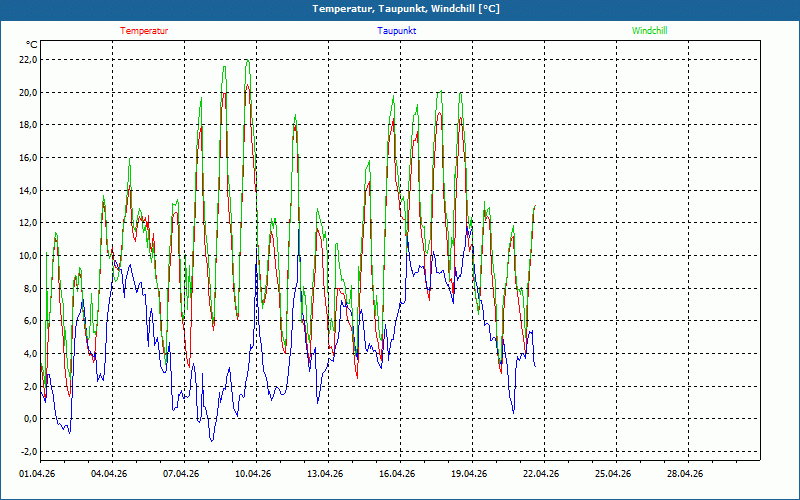
Task: Click the 22,0 value on the y-axis
Action: tap(28, 59)
